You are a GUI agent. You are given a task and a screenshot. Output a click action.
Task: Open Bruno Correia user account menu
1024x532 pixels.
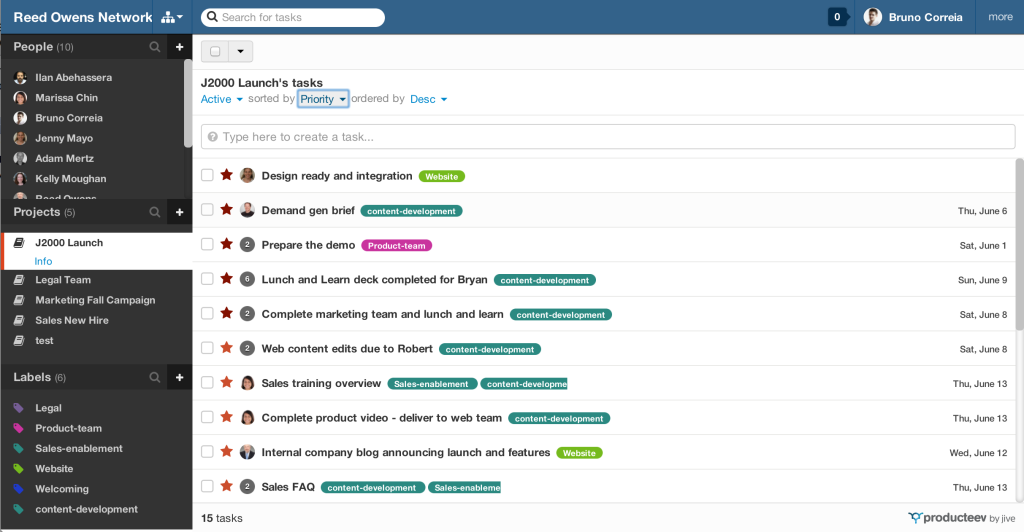[x=913, y=17]
